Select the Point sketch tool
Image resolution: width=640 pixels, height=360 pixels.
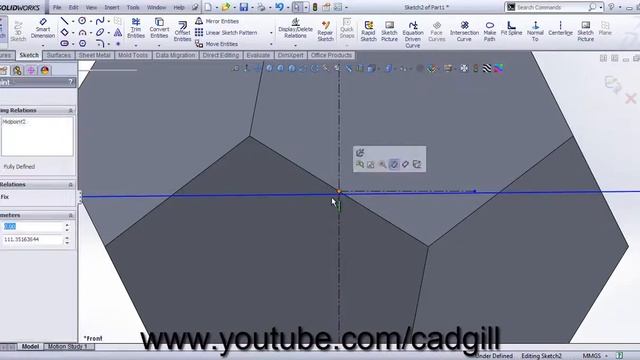tap(118, 43)
